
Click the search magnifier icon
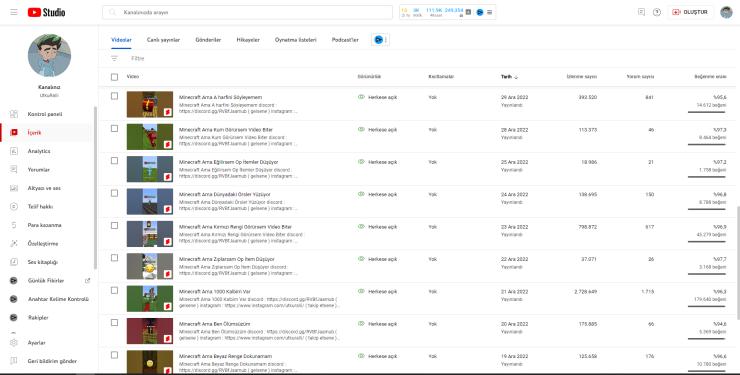(x=112, y=12)
